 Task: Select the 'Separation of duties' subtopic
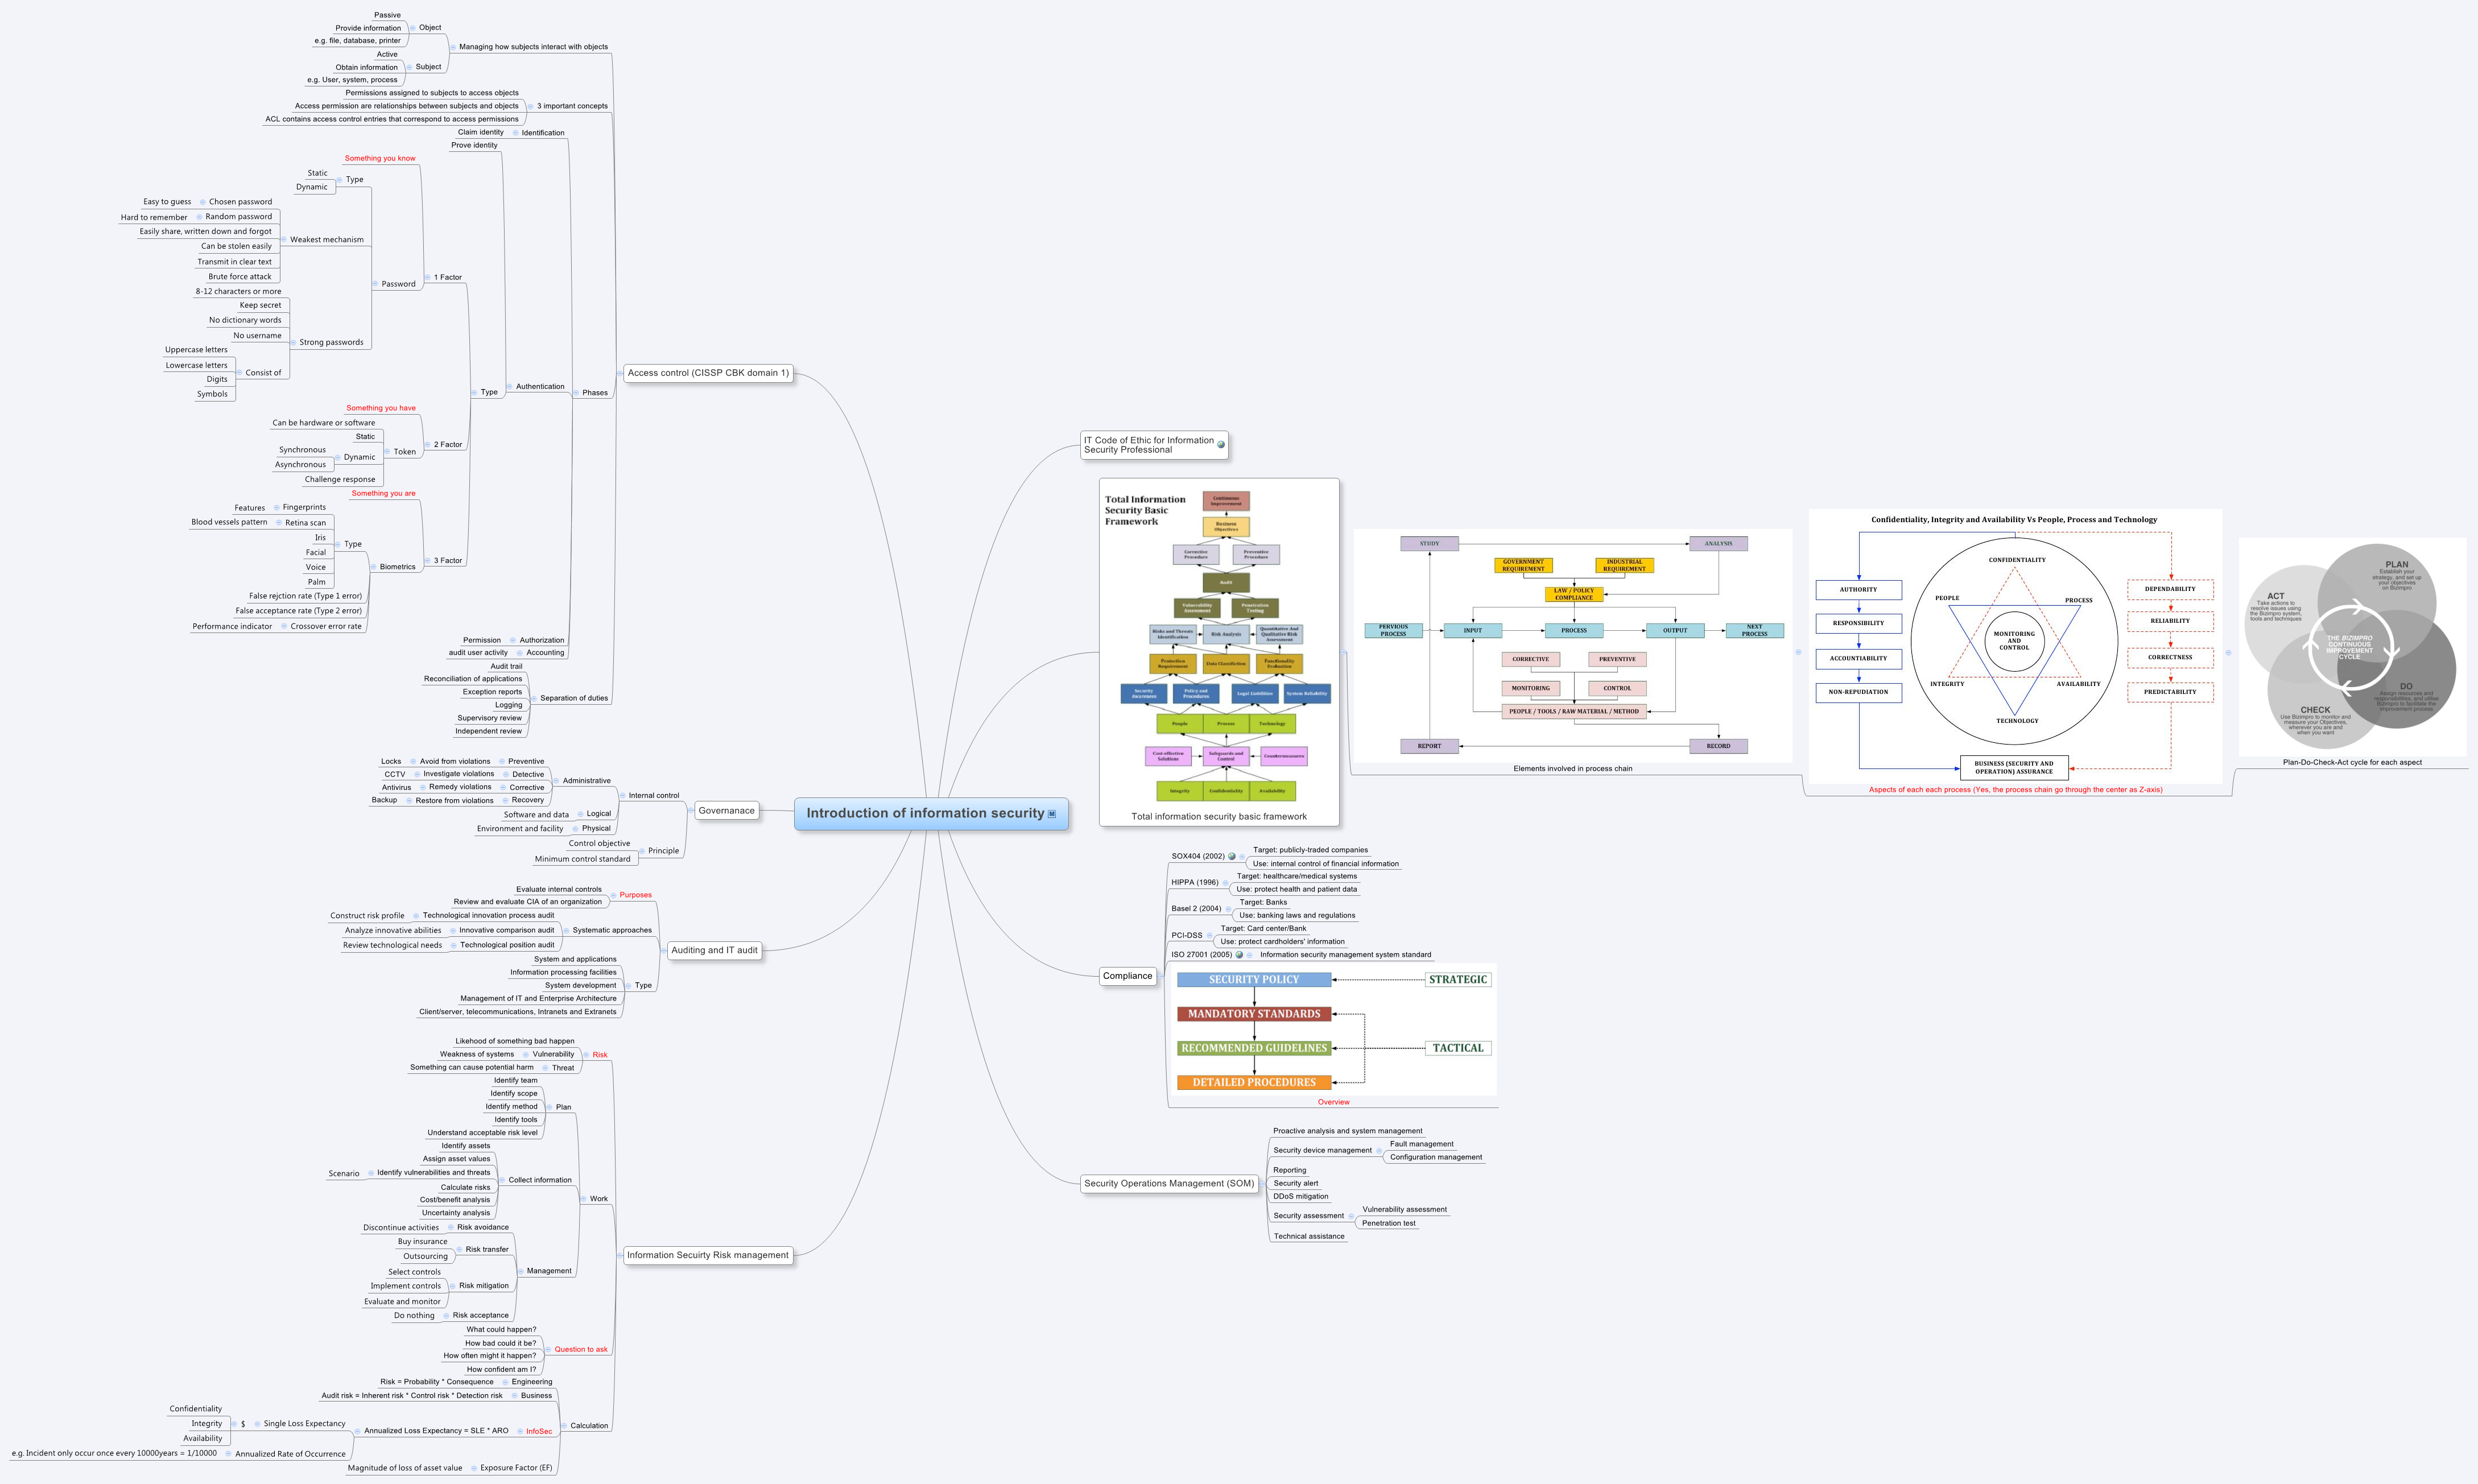pos(574,699)
